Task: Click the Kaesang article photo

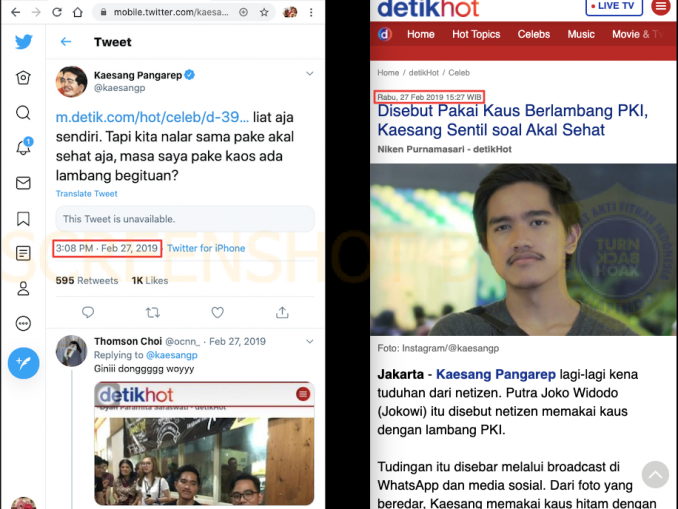Action: point(523,250)
